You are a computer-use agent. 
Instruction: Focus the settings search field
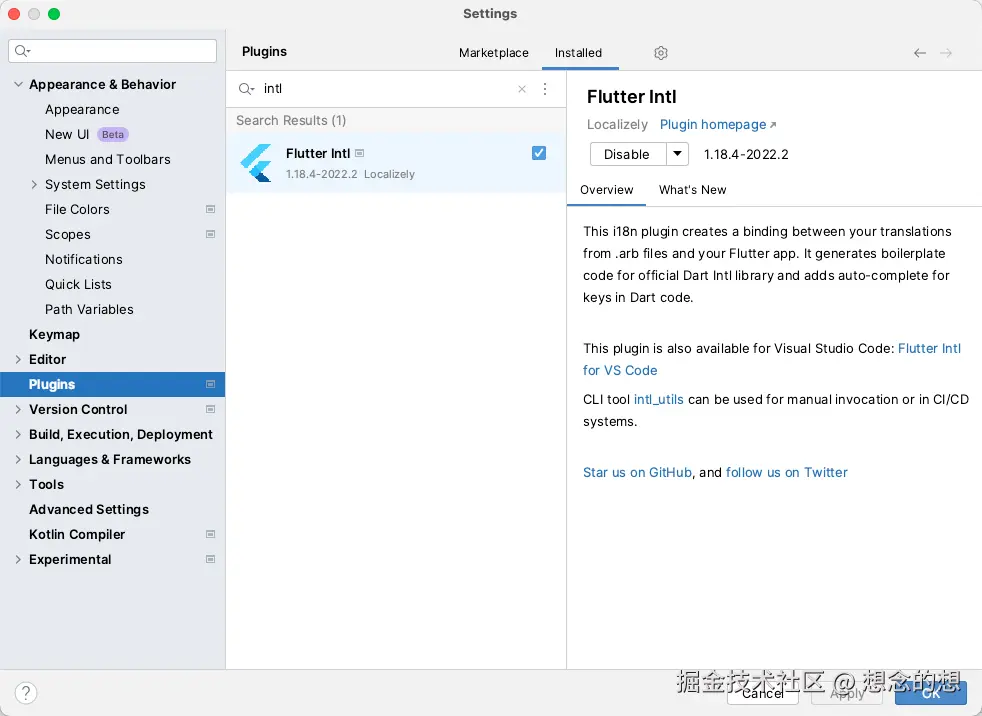tap(113, 51)
